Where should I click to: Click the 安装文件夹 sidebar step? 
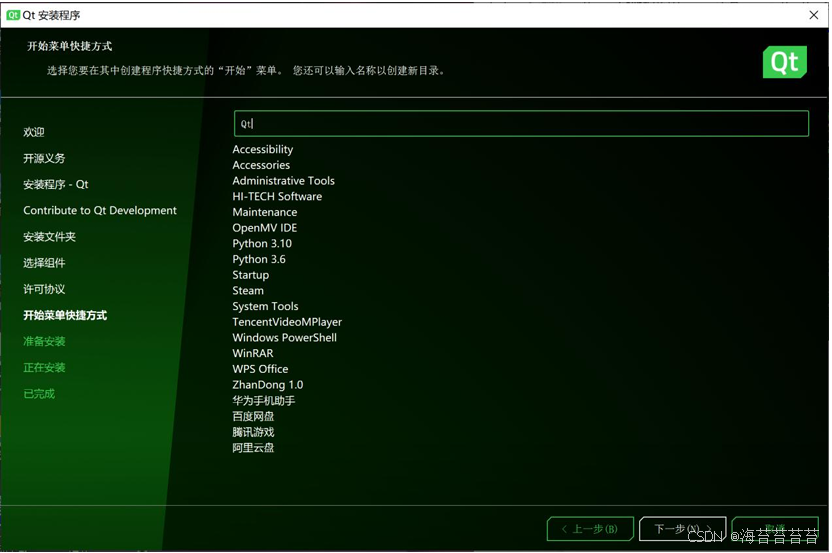point(49,237)
